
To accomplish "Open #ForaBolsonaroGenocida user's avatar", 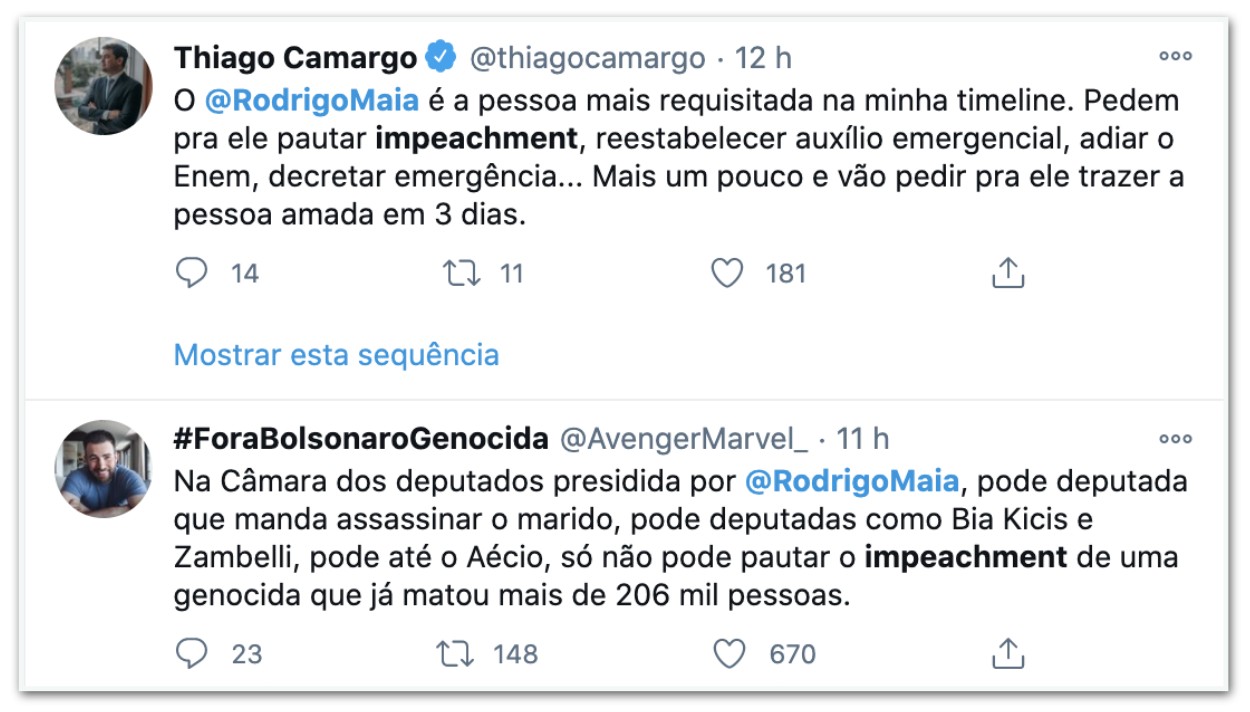I will pos(103,468).
